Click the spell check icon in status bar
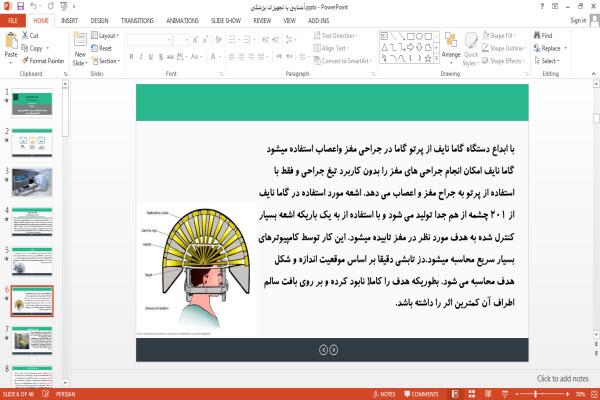Viewport: 600px width, 400px height. (x=46, y=394)
